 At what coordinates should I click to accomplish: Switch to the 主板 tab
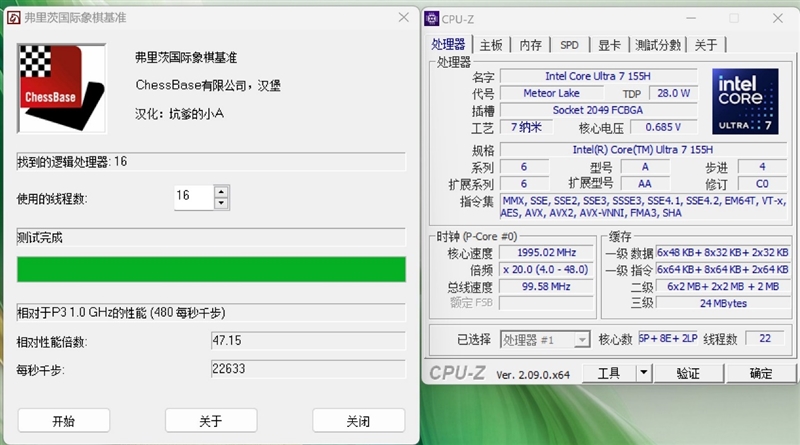tap(491, 45)
